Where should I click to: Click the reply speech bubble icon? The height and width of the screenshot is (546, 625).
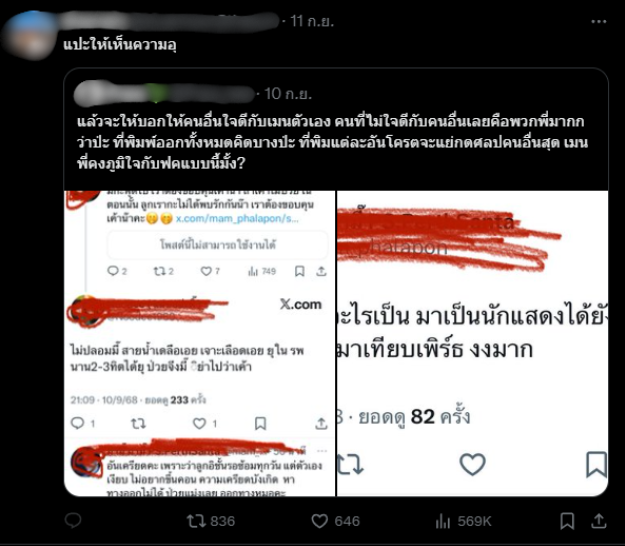tap(73, 520)
